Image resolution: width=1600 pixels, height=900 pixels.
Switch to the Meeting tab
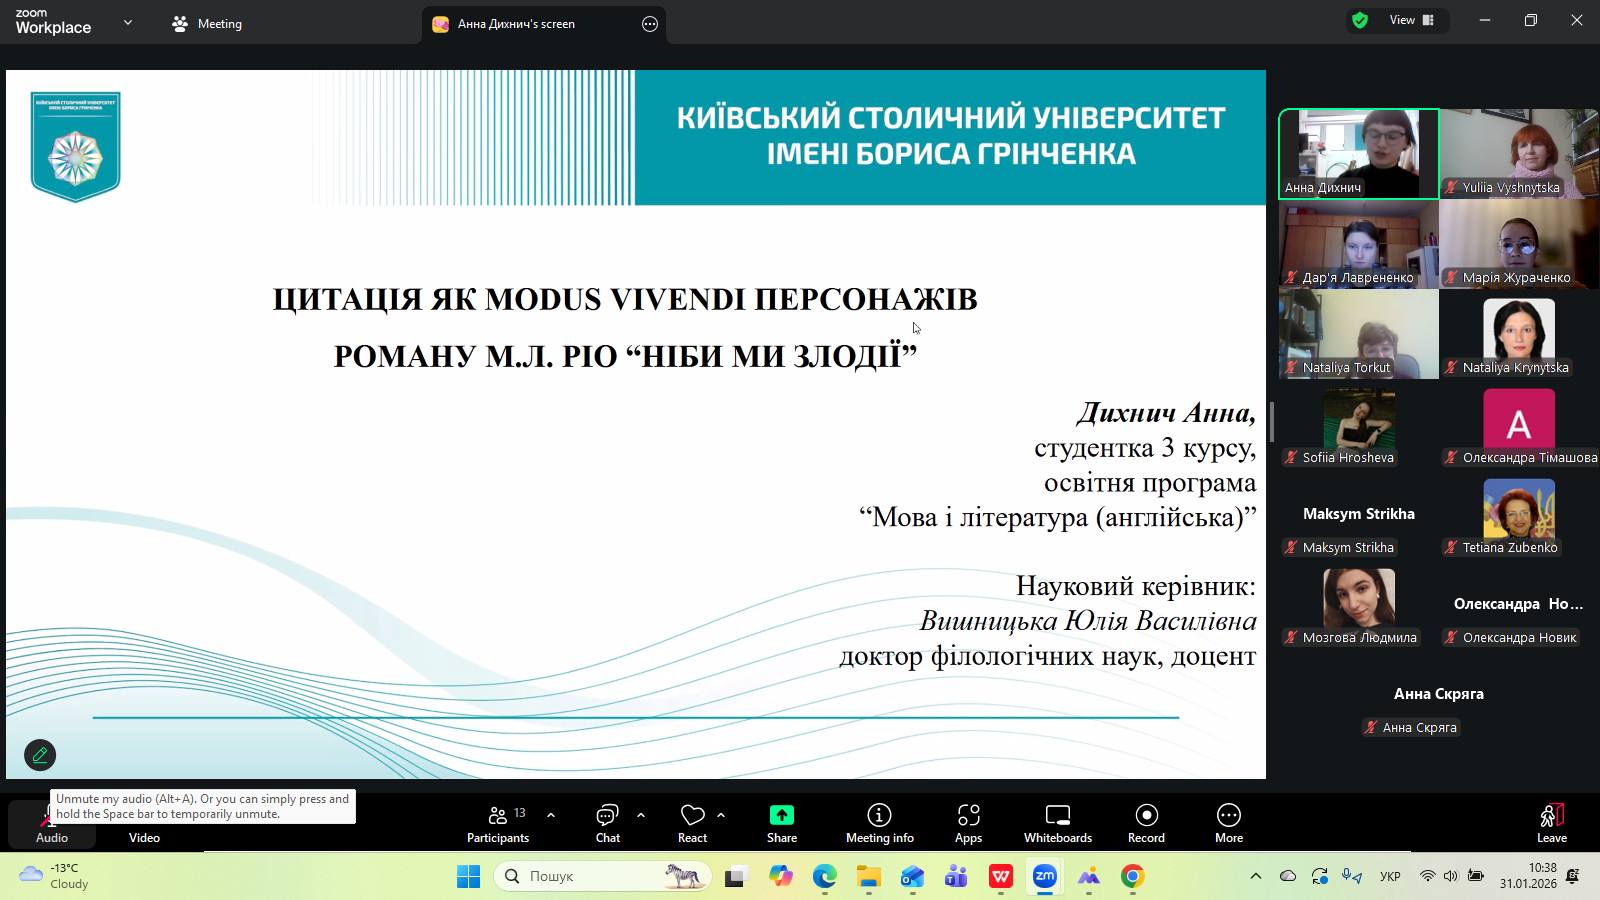207,24
